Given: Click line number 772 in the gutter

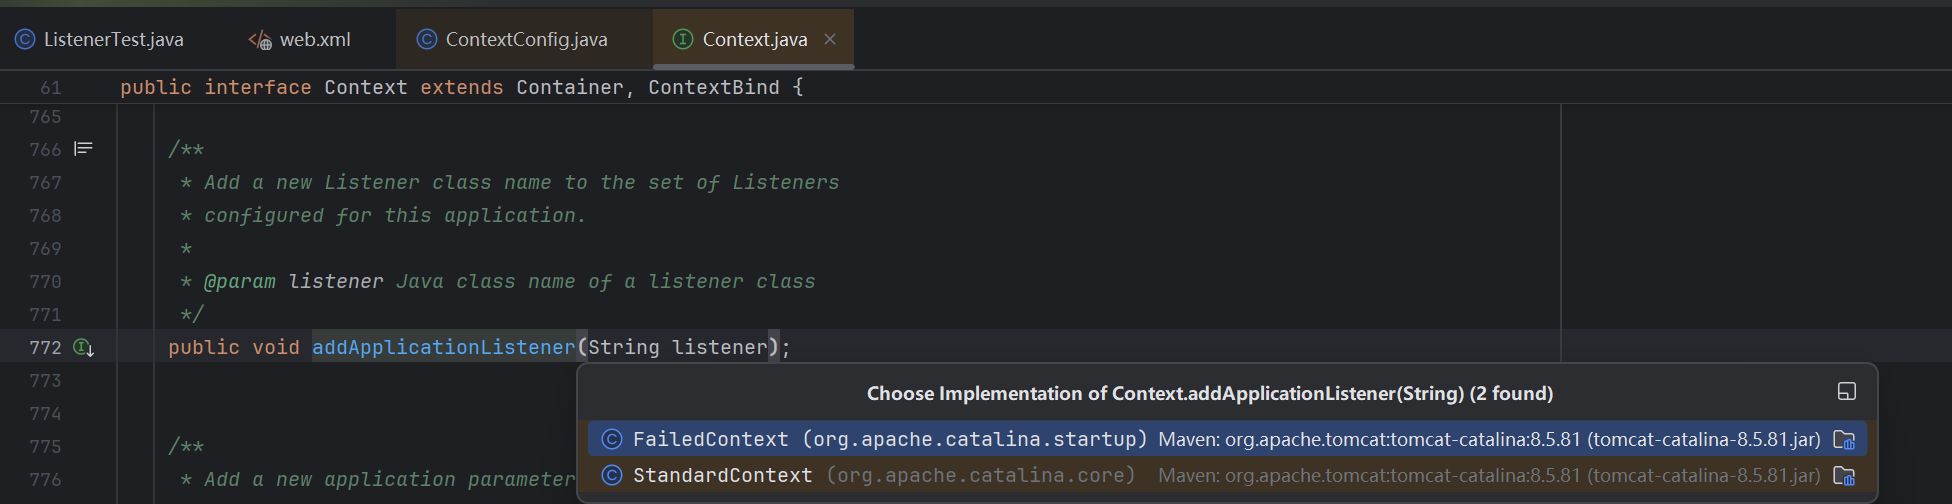Looking at the screenshot, I should coord(45,347).
